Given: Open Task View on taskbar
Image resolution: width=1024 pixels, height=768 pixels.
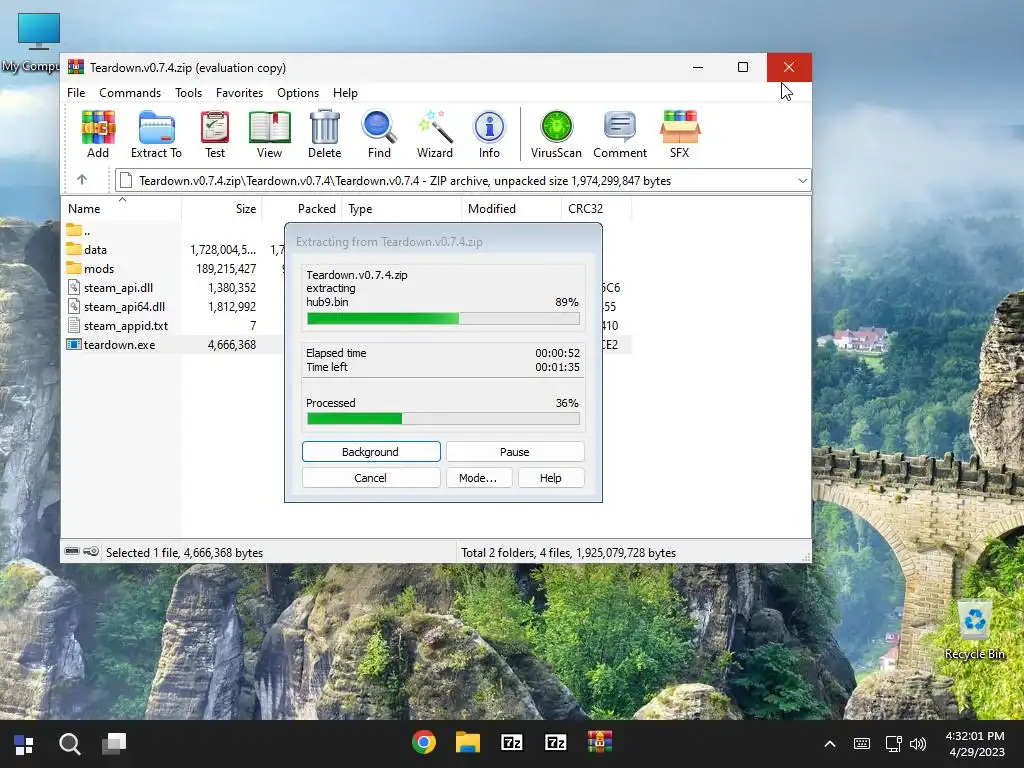Looking at the screenshot, I should (114, 744).
